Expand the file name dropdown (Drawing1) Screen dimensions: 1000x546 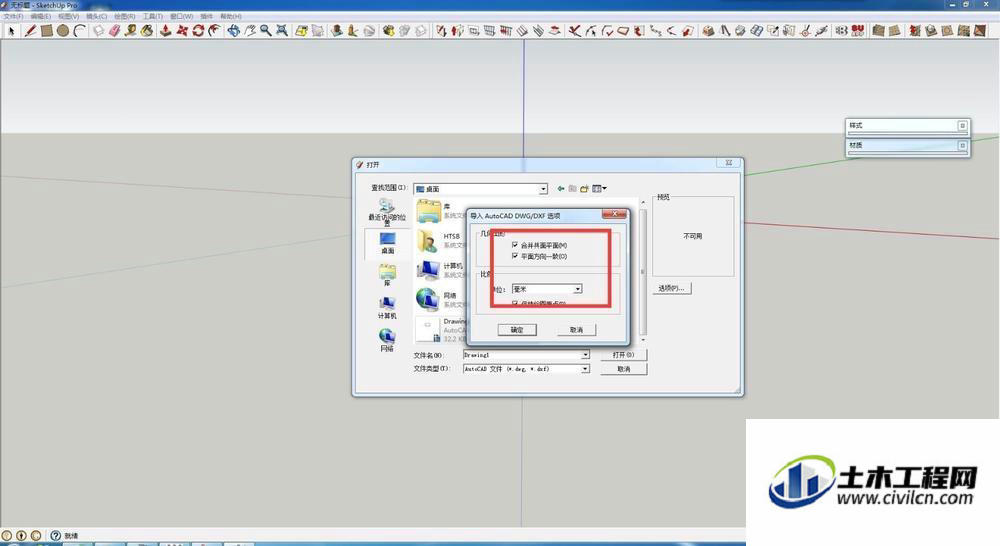click(x=585, y=355)
